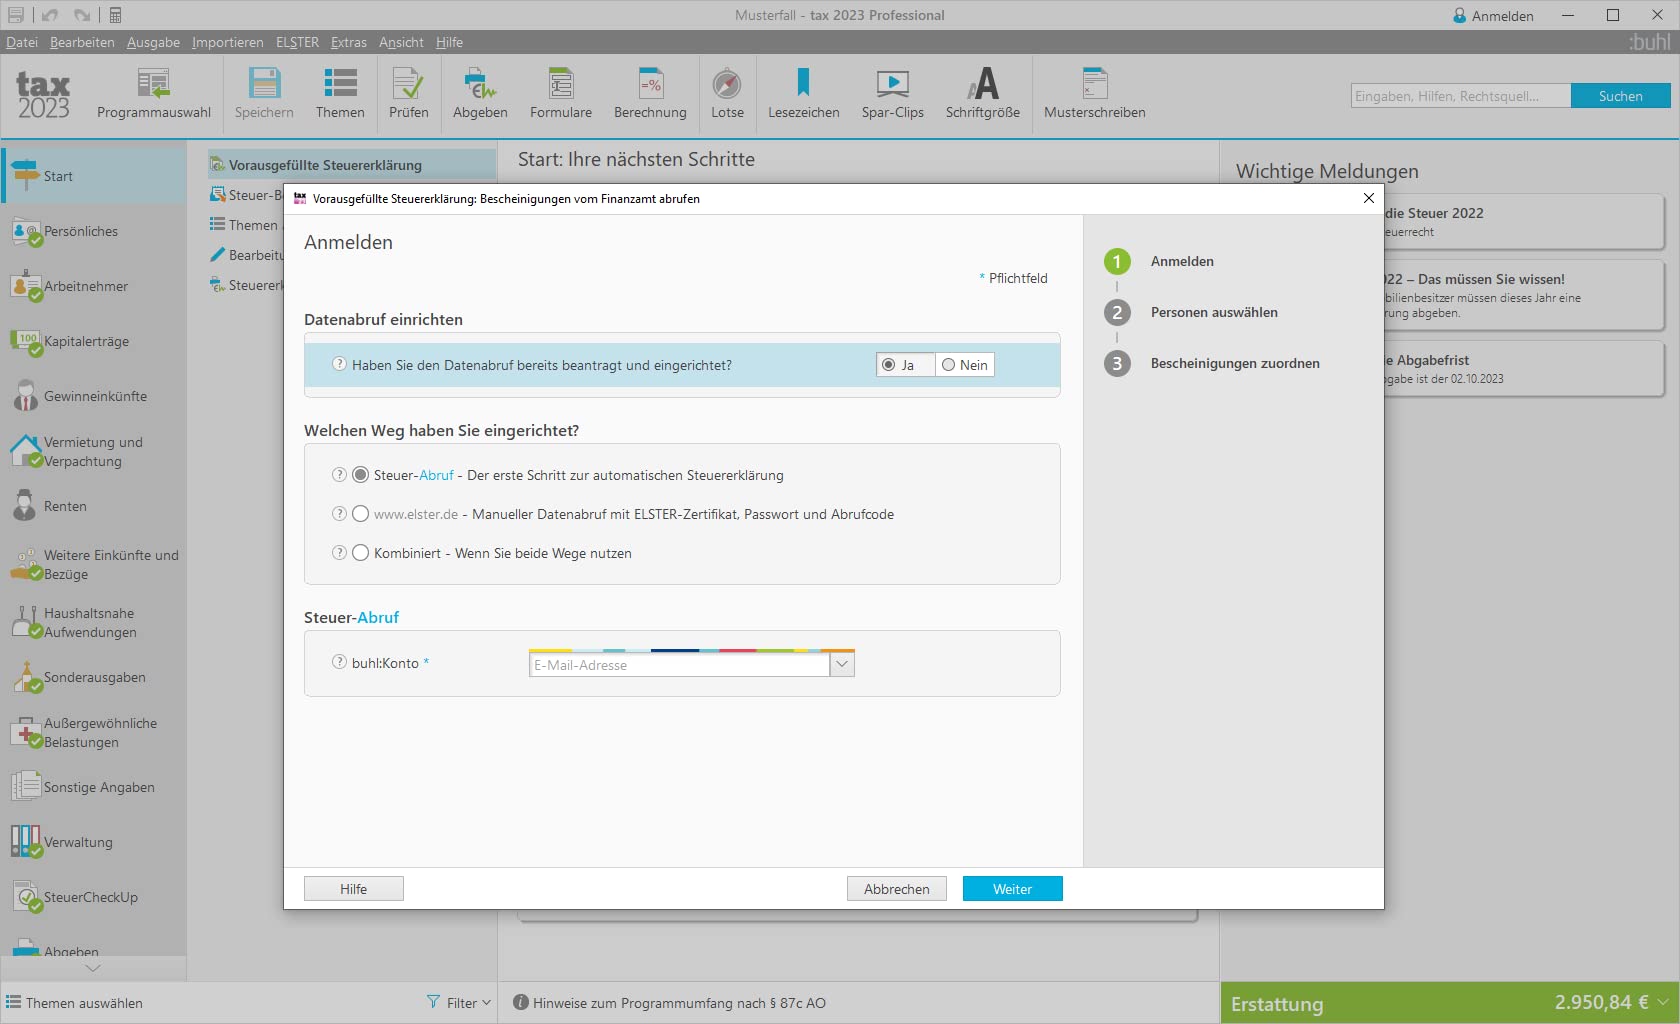Select Ja for Datenabruf eingerichtet
Viewport: 1680px width, 1024px height.
[x=906, y=365]
